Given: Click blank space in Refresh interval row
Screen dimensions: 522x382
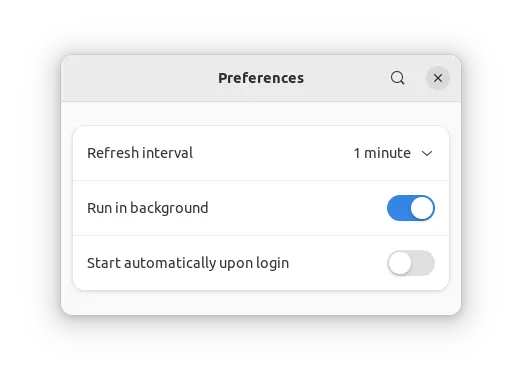Looking at the screenshot, I should pyautogui.click(x=273, y=153).
